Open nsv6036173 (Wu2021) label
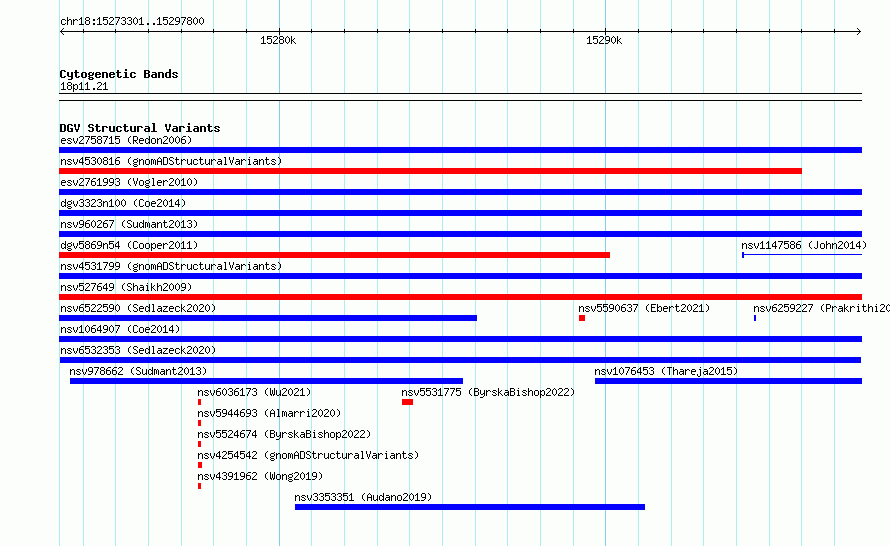This screenshot has height=546, width=890. 254,392
